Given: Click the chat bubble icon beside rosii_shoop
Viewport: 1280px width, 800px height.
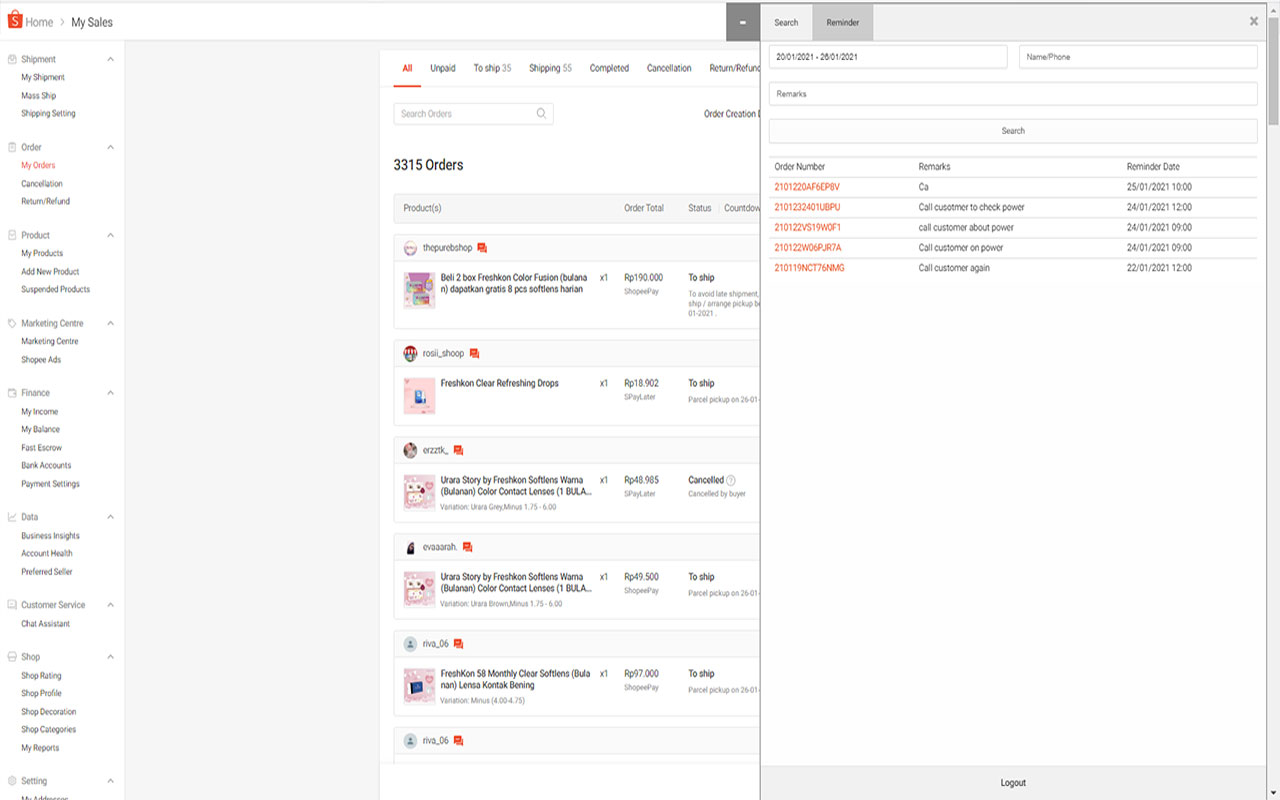Looking at the screenshot, I should 475,353.
